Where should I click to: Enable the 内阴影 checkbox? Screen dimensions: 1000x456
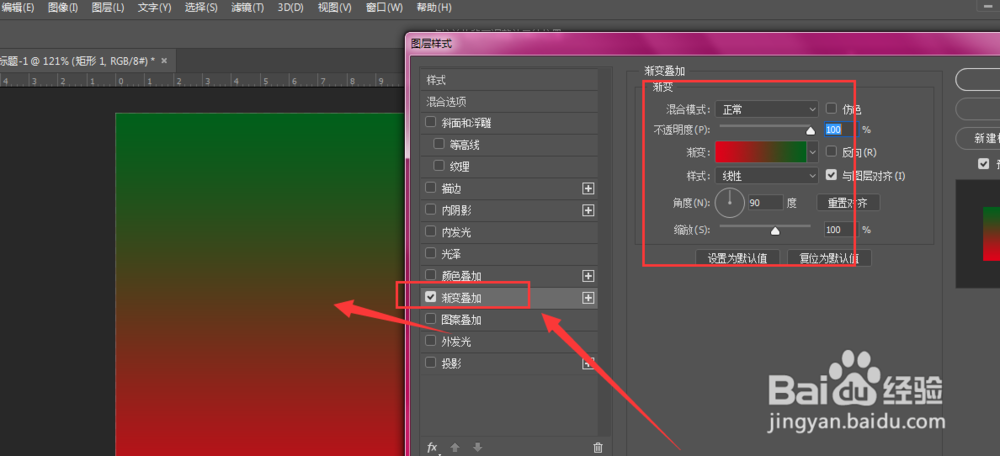[430, 210]
